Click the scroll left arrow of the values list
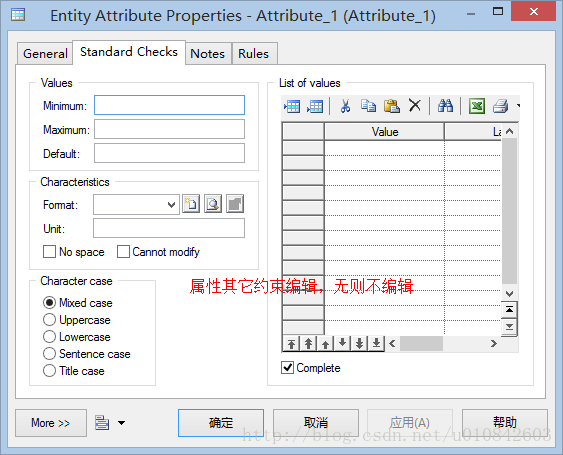This screenshot has width=563, height=455. 392,344
